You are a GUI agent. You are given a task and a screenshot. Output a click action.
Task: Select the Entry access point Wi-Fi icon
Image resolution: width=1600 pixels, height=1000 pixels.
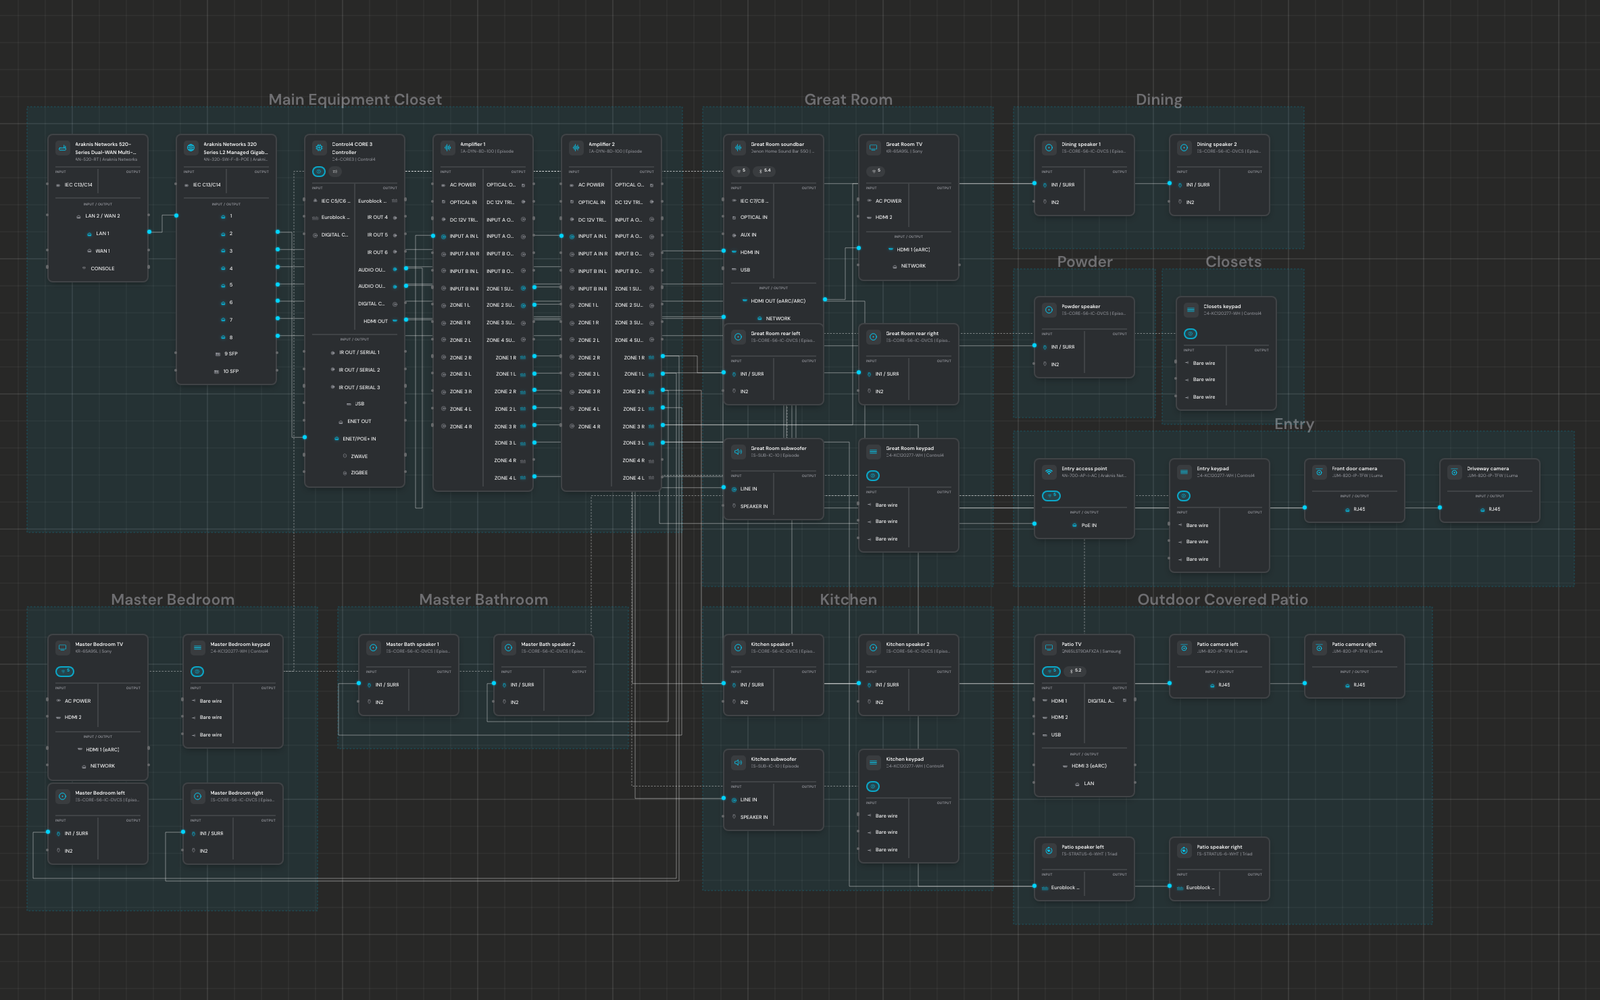pyautogui.click(x=1049, y=472)
